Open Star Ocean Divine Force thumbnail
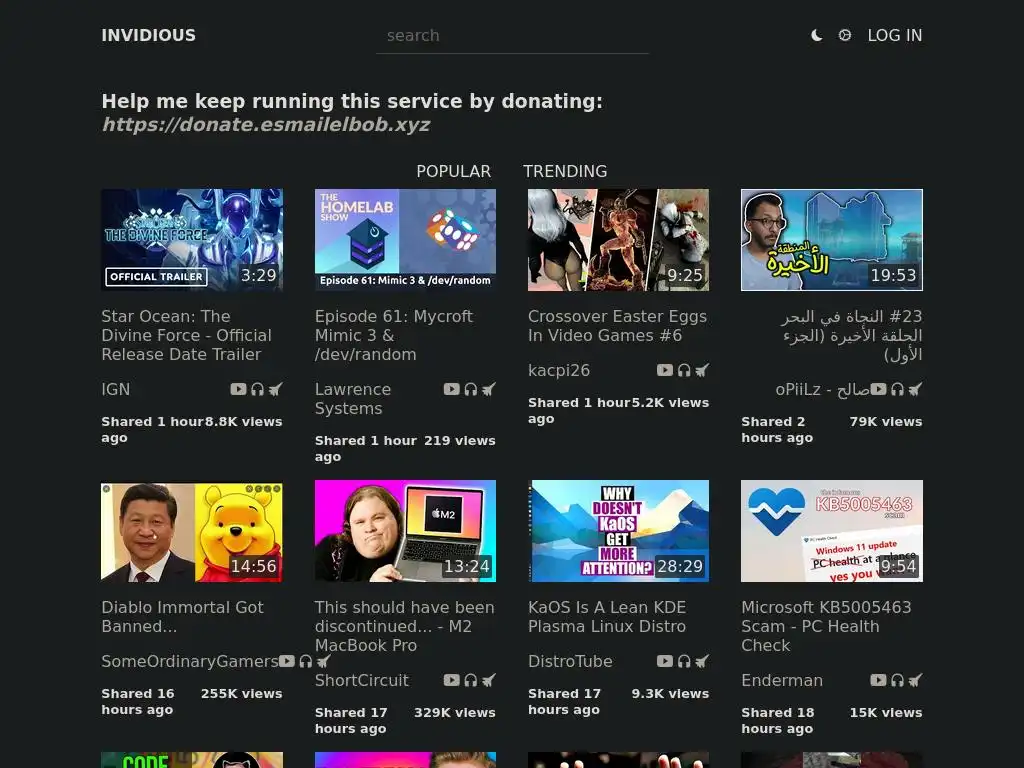Viewport: 1024px width, 768px height. click(192, 240)
